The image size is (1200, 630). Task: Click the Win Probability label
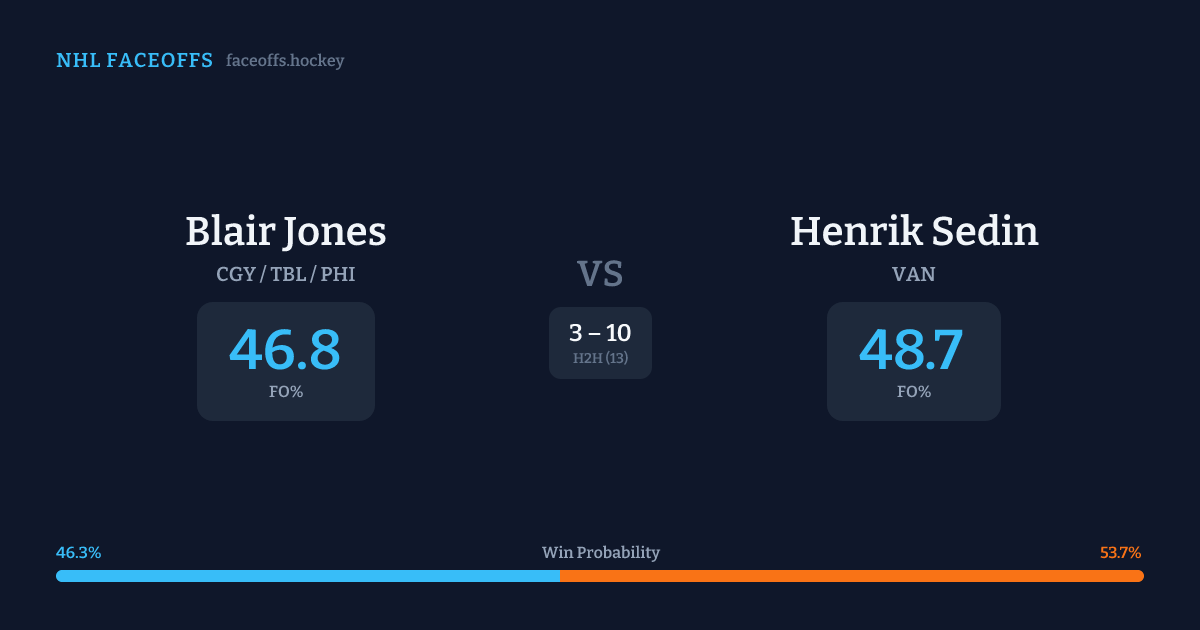(x=600, y=553)
